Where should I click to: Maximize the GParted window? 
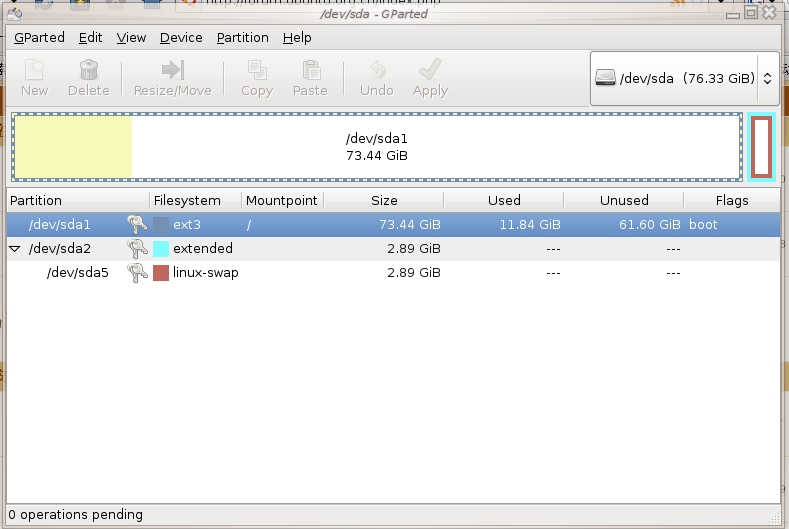751,12
